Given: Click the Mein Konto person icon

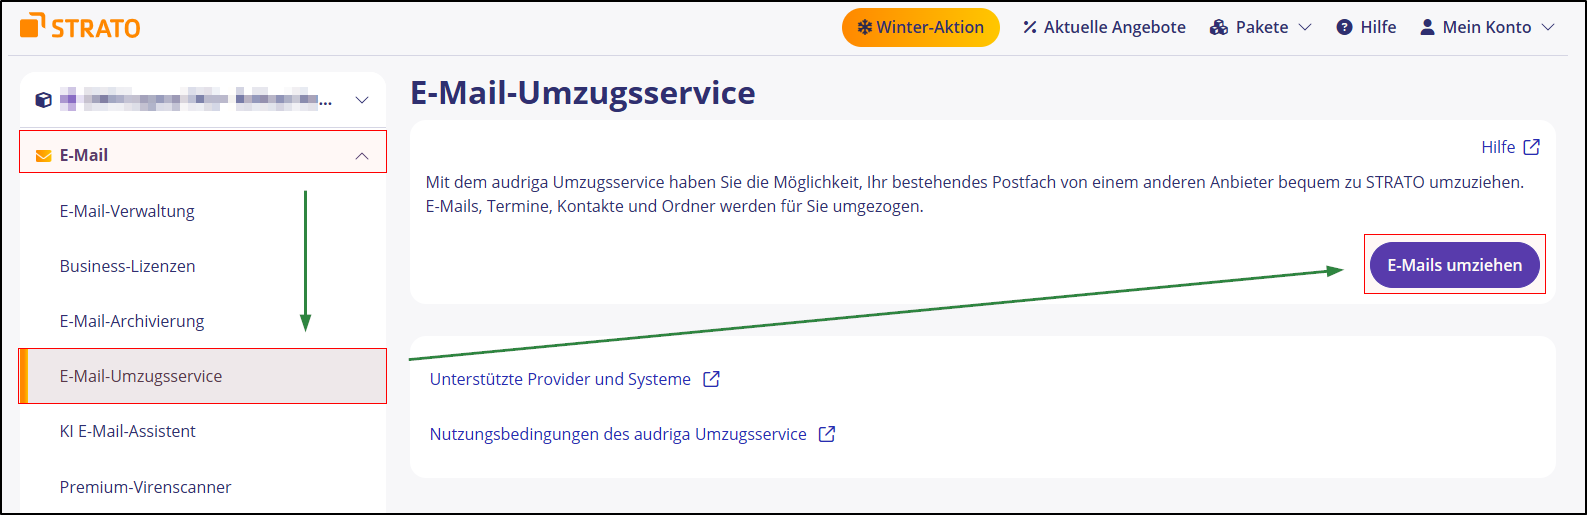Looking at the screenshot, I should click(x=1427, y=27).
